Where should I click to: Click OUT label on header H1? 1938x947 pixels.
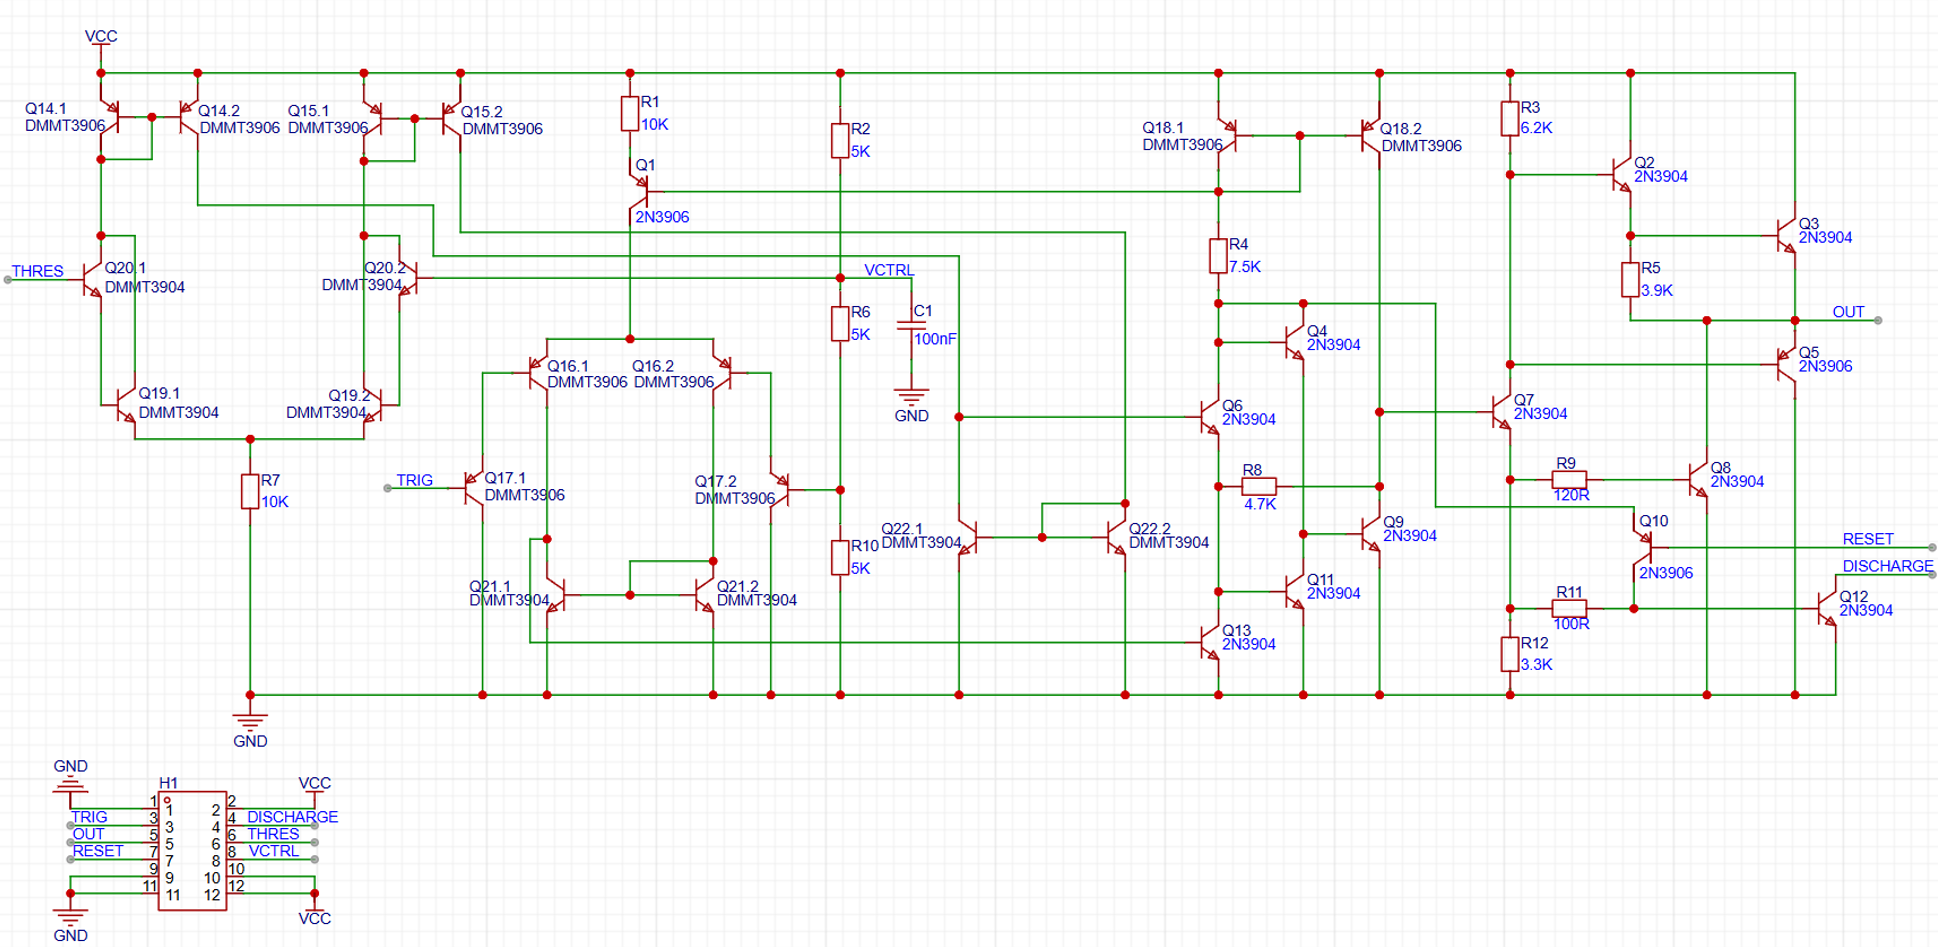[x=88, y=834]
